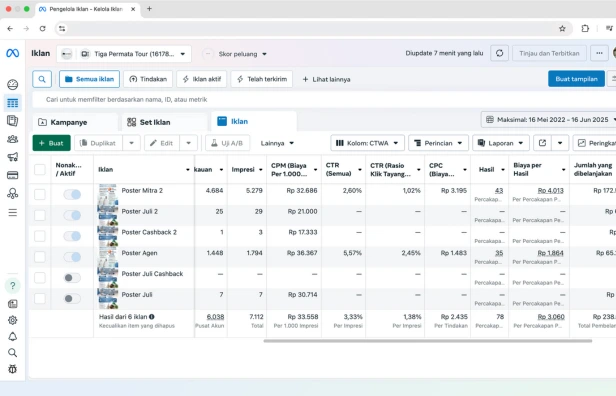Click the Buat tampilan button
Screen dimensions: 616x396
[x=576, y=79]
